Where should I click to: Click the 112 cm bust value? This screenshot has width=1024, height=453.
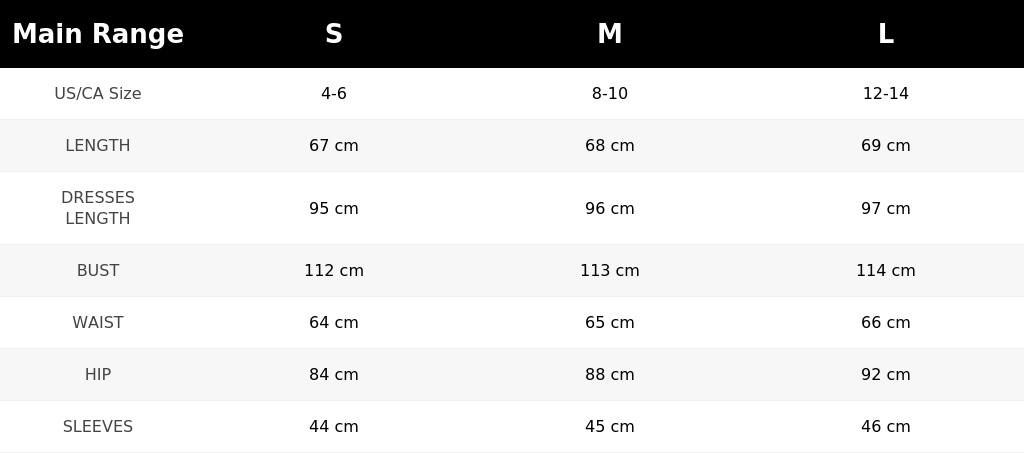click(334, 270)
